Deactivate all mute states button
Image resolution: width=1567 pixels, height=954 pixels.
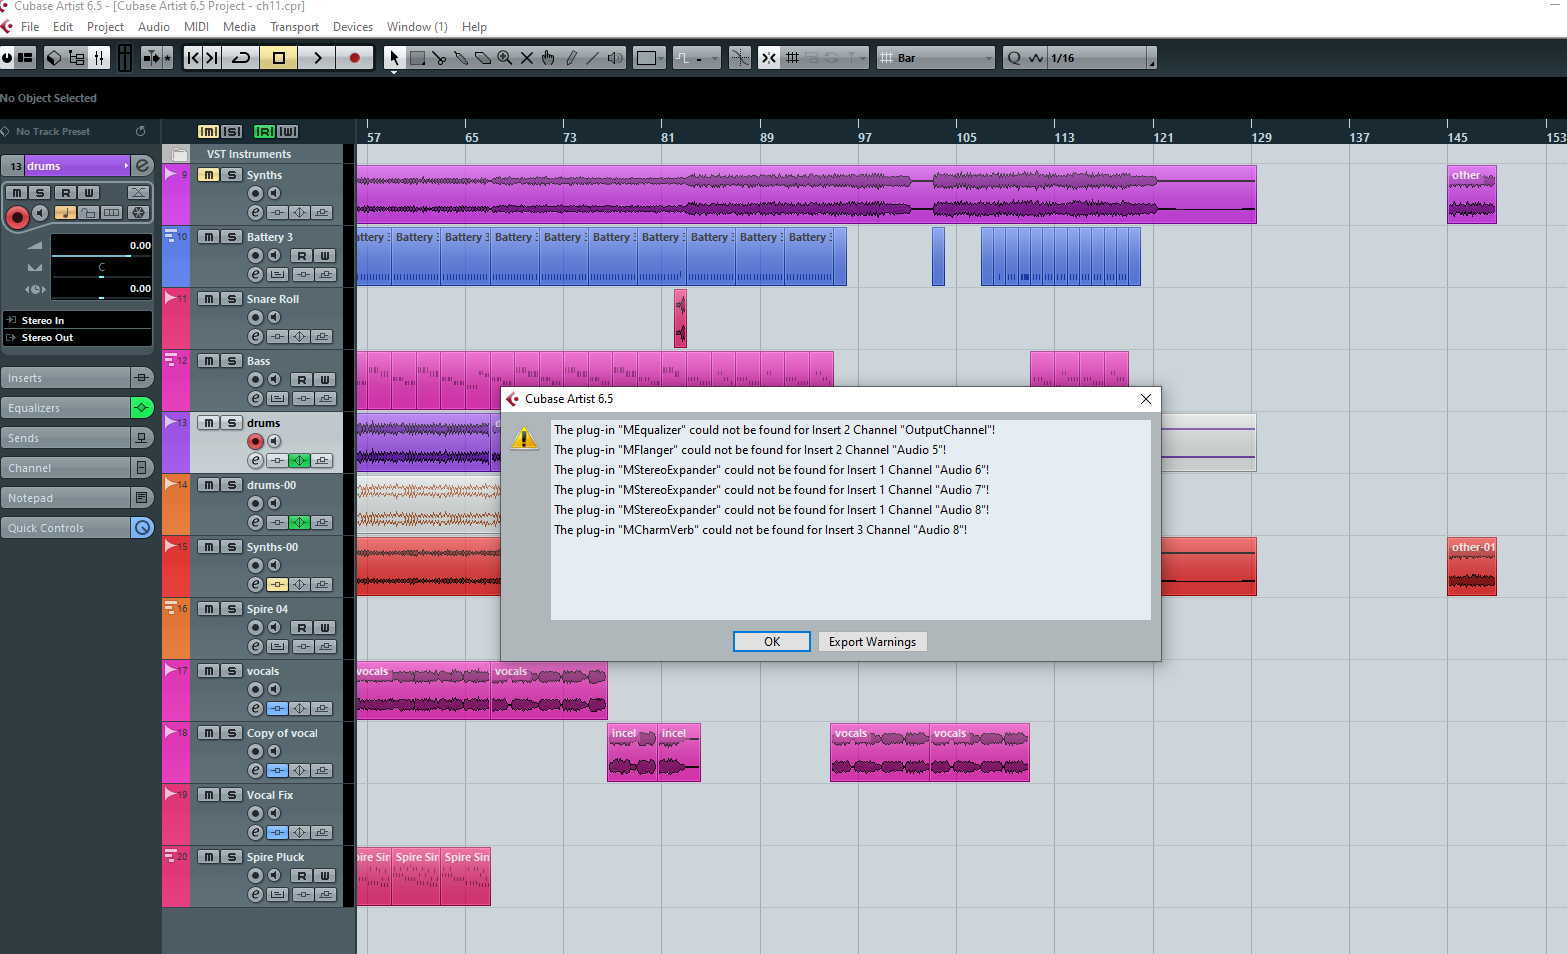[208, 131]
